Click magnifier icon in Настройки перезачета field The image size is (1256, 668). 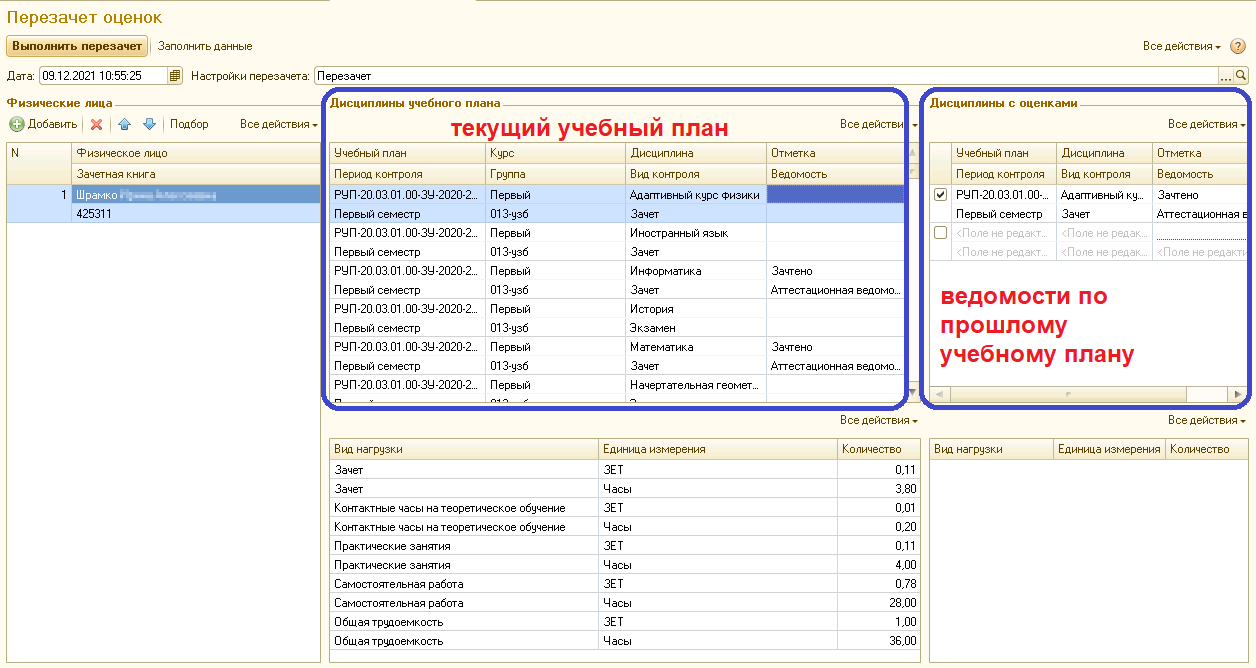coord(1241,75)
